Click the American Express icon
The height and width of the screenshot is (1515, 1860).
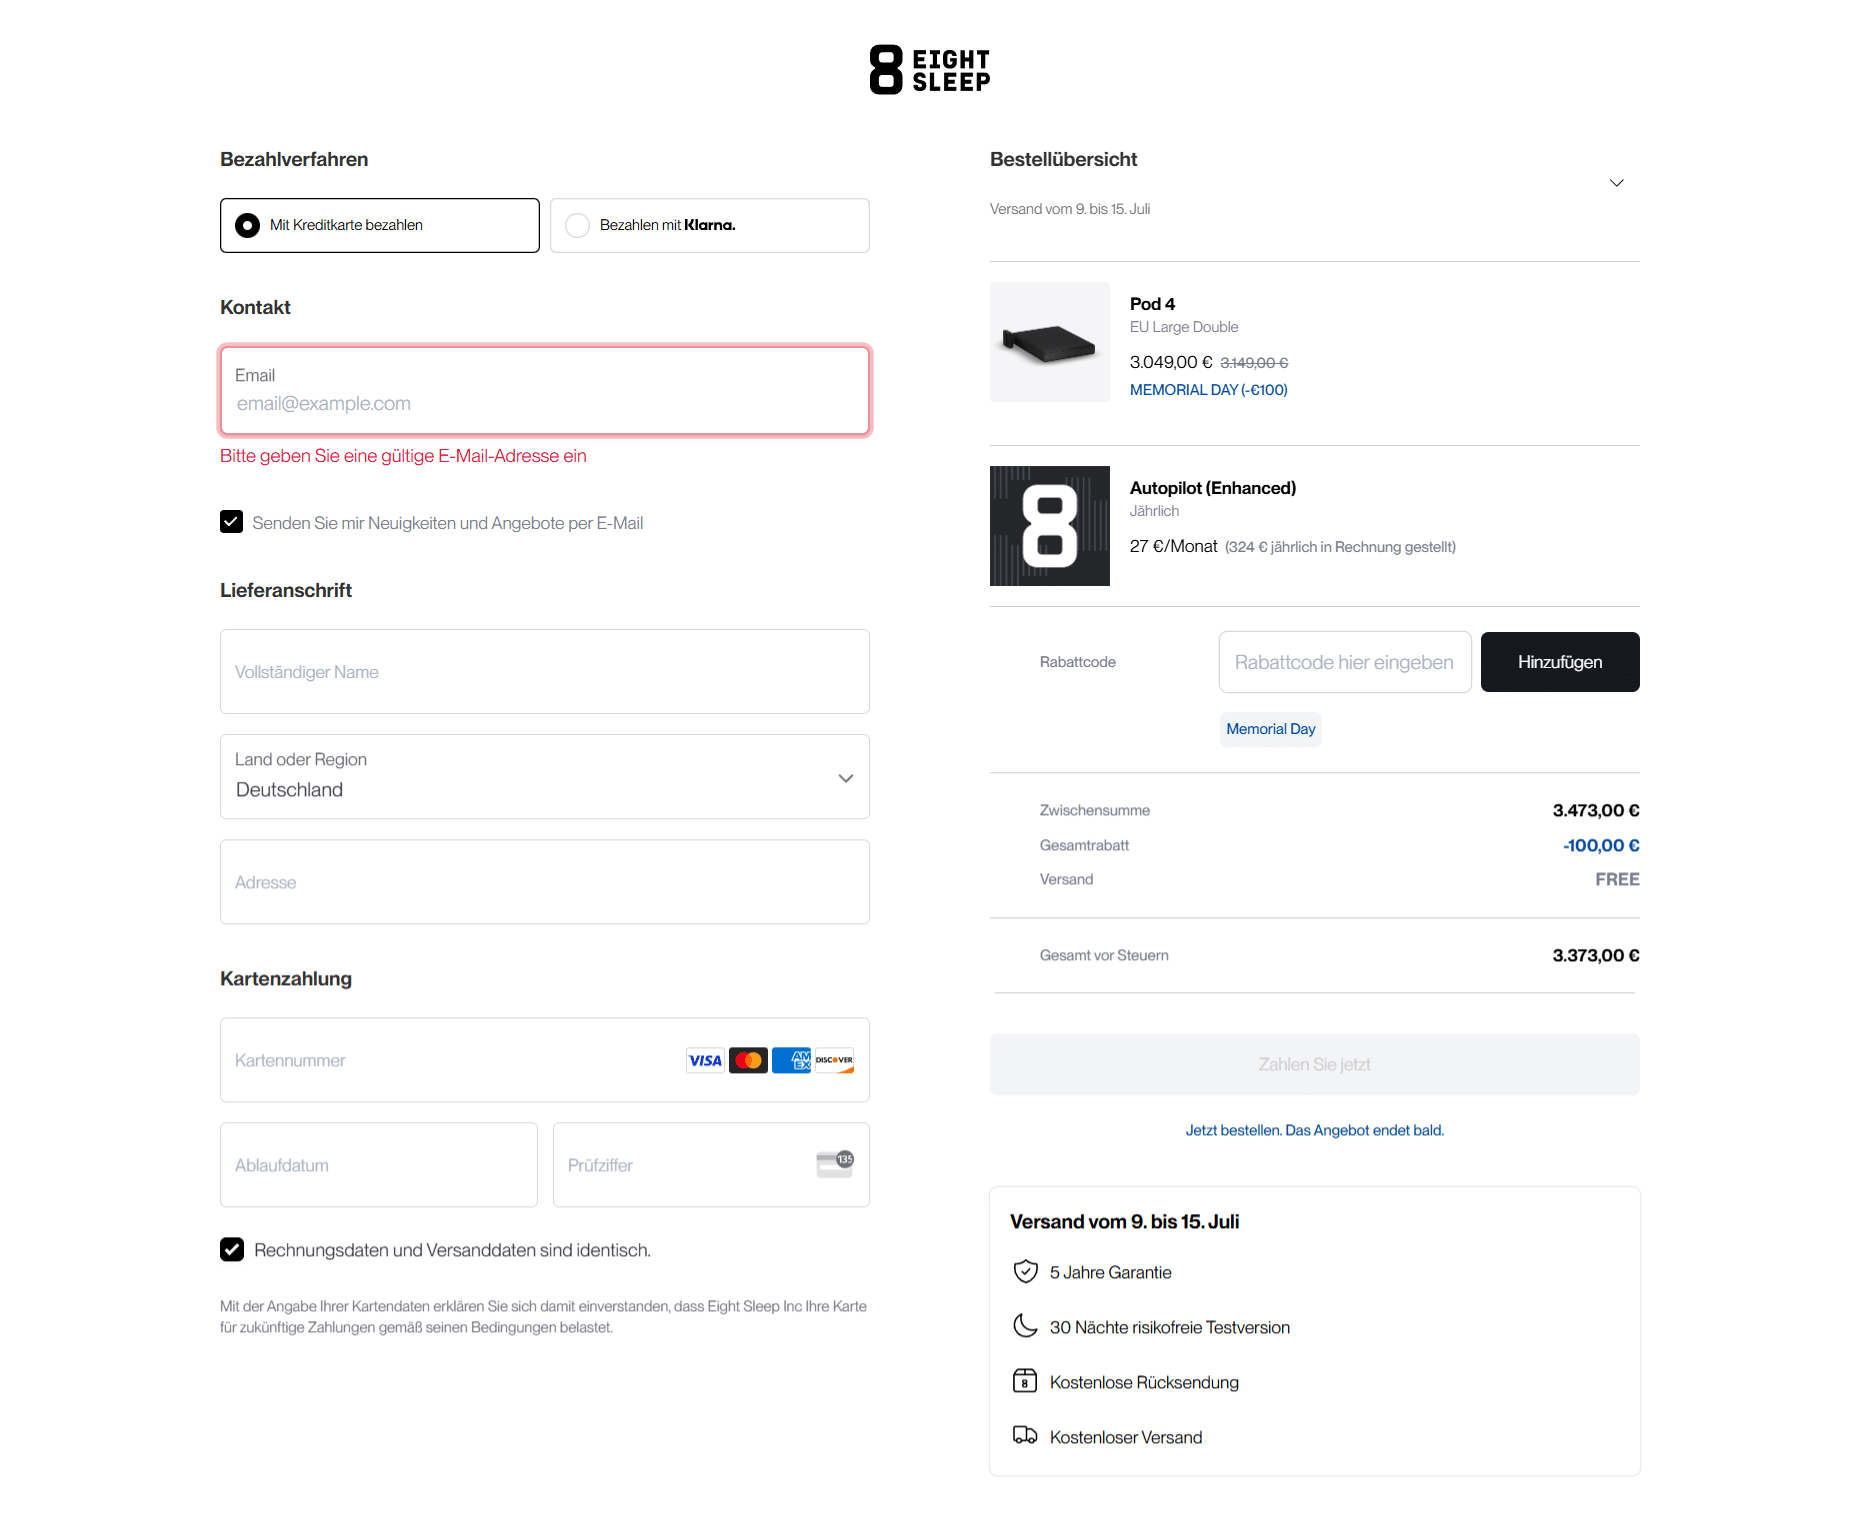pos(791,1061)
